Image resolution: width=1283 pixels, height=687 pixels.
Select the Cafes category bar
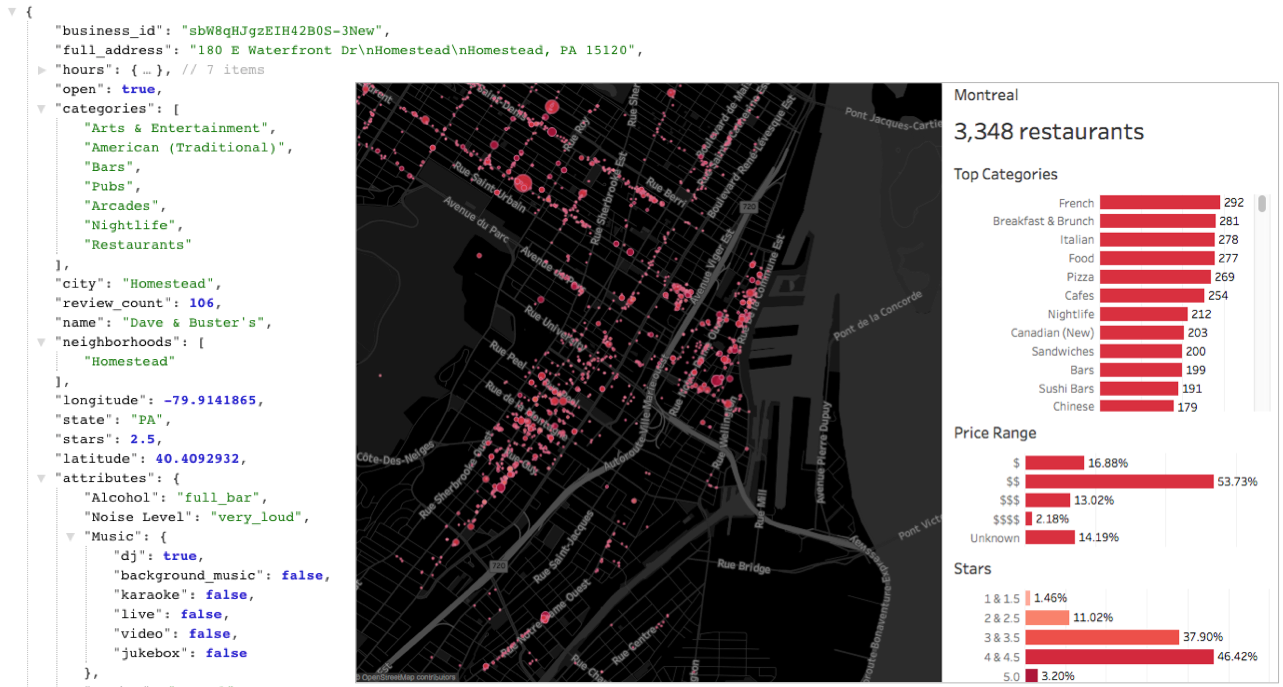(1152, 296)
